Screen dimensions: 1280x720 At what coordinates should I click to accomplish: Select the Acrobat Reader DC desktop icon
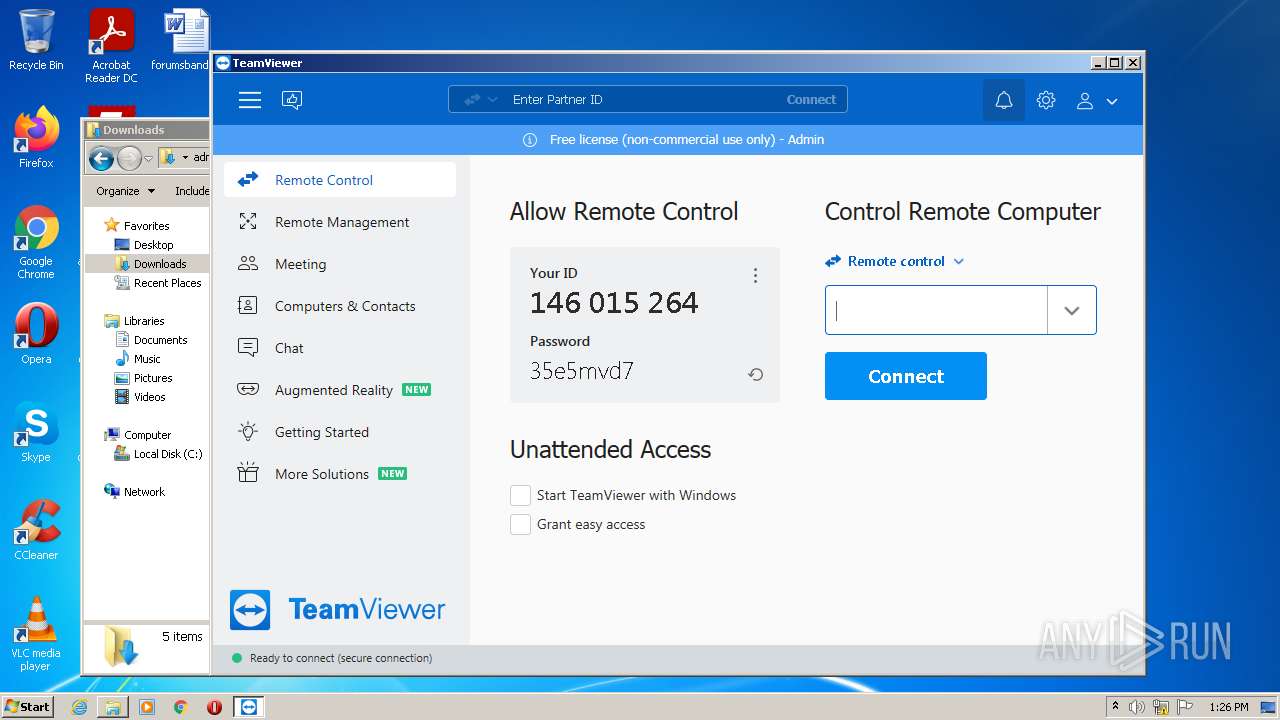click(x=111, y=46)
